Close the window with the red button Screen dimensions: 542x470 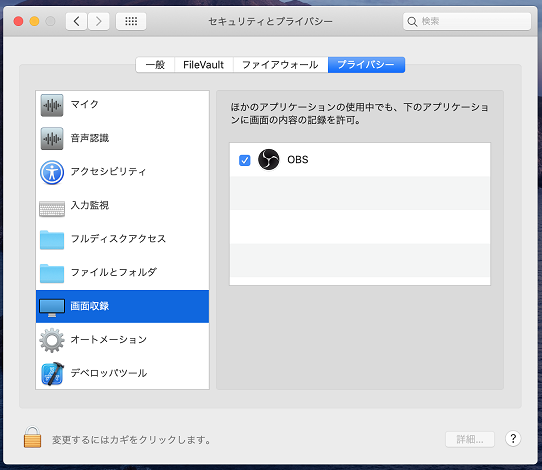(18, 21)
